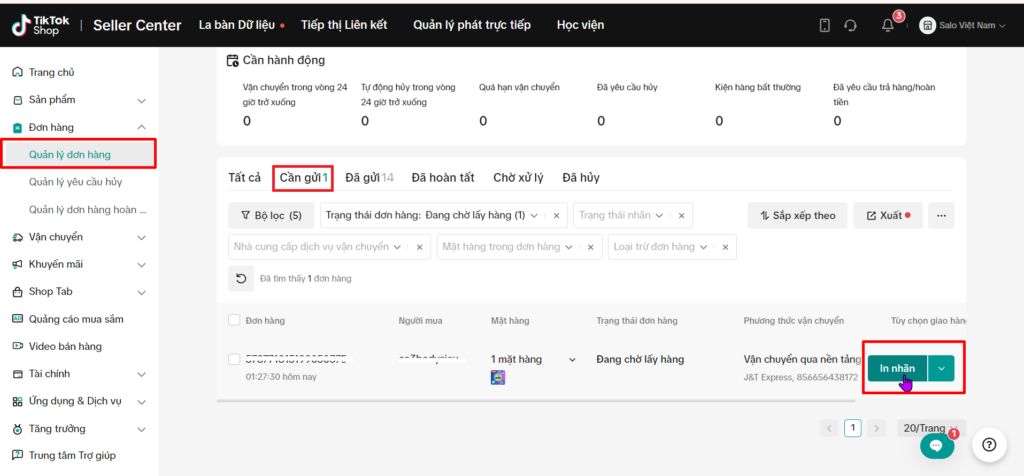Tick the select-all Đơn hàng header checkbox
This screenshot has height=476, width=1024.
point(234,320)
